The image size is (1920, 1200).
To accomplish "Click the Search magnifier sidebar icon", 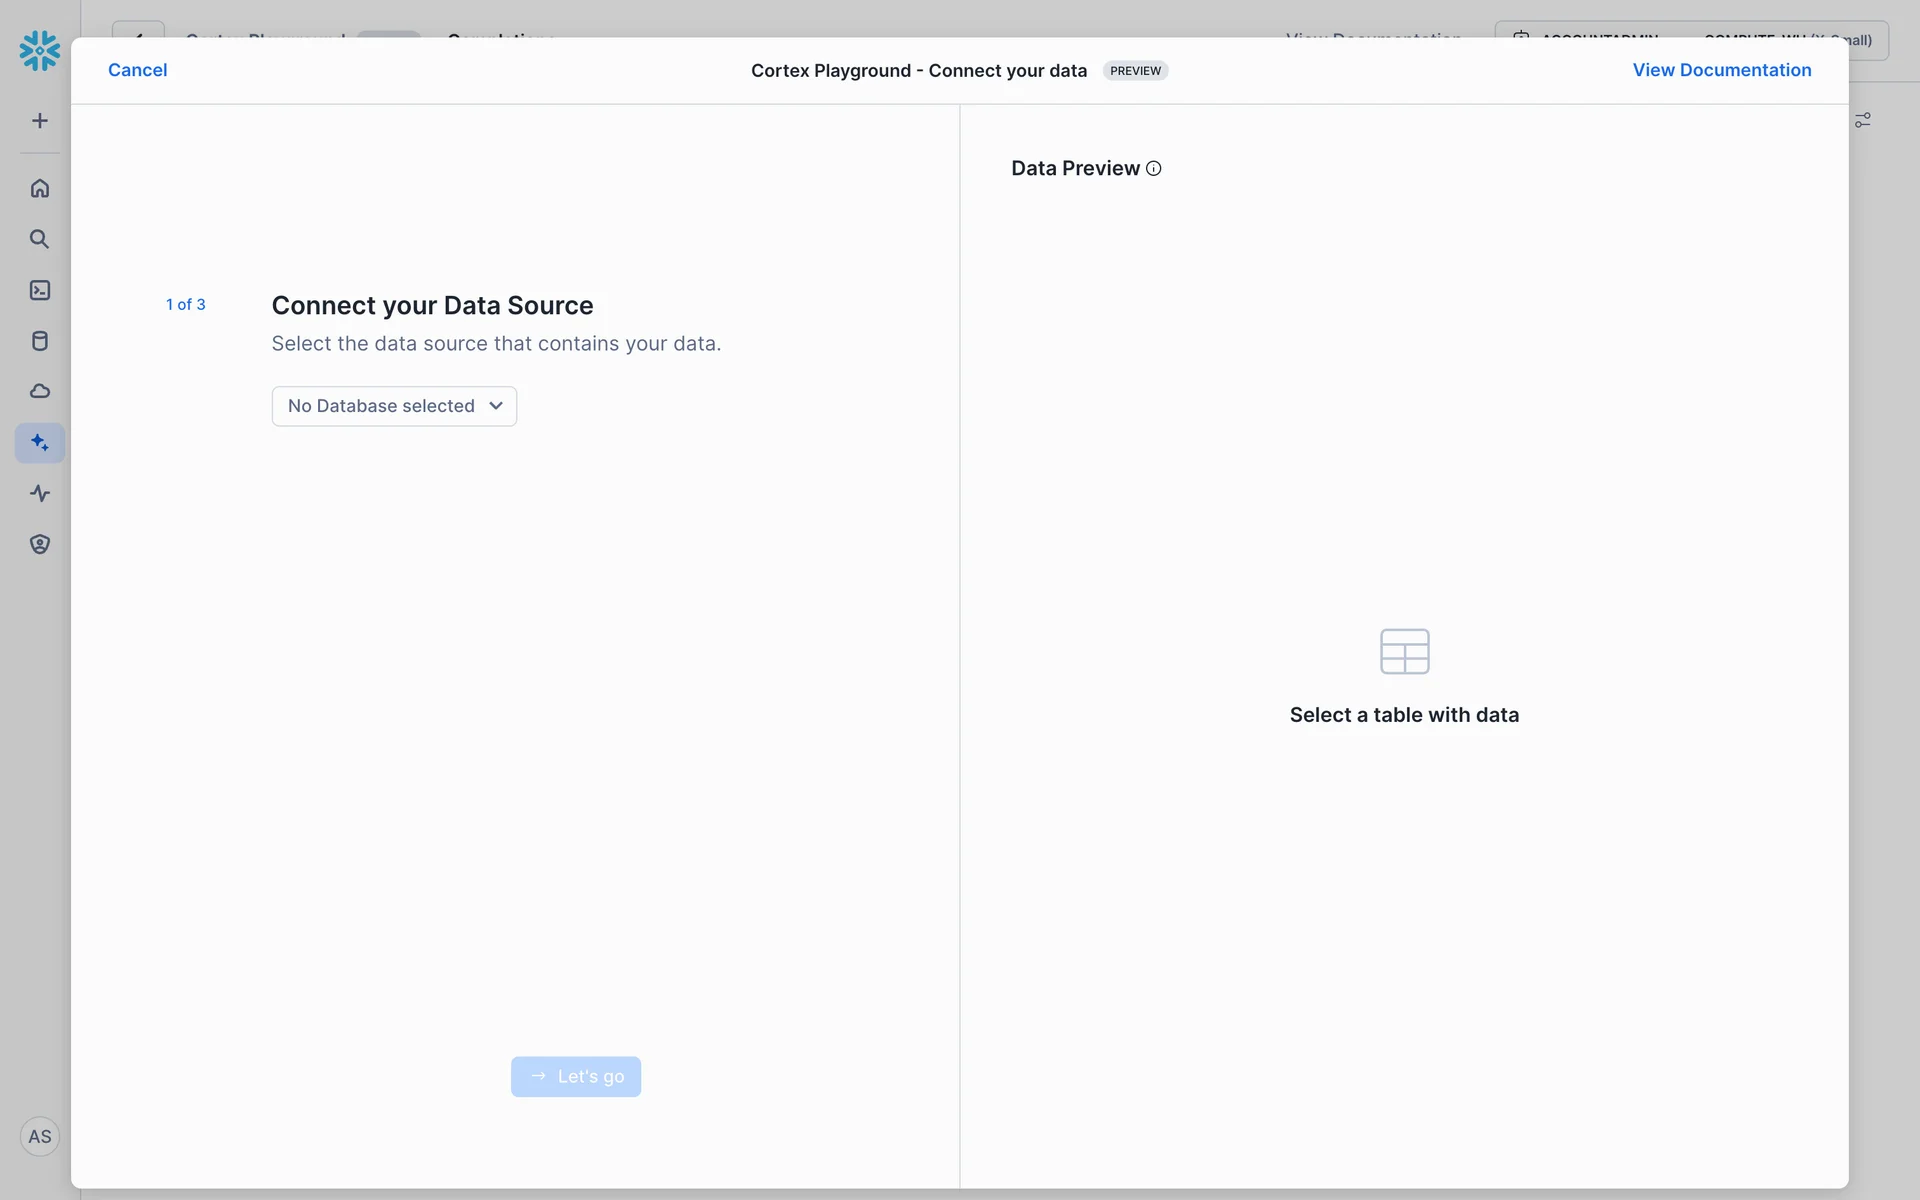I will click(40, 239).
